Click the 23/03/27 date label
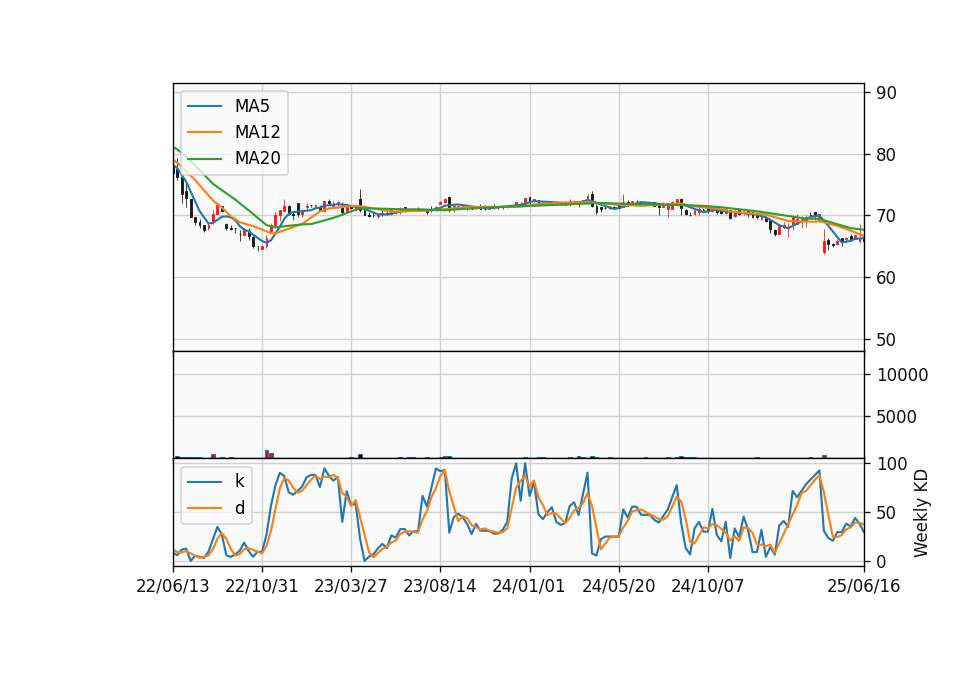Screen dimensions: 960x690 click(x=351, y=586)
